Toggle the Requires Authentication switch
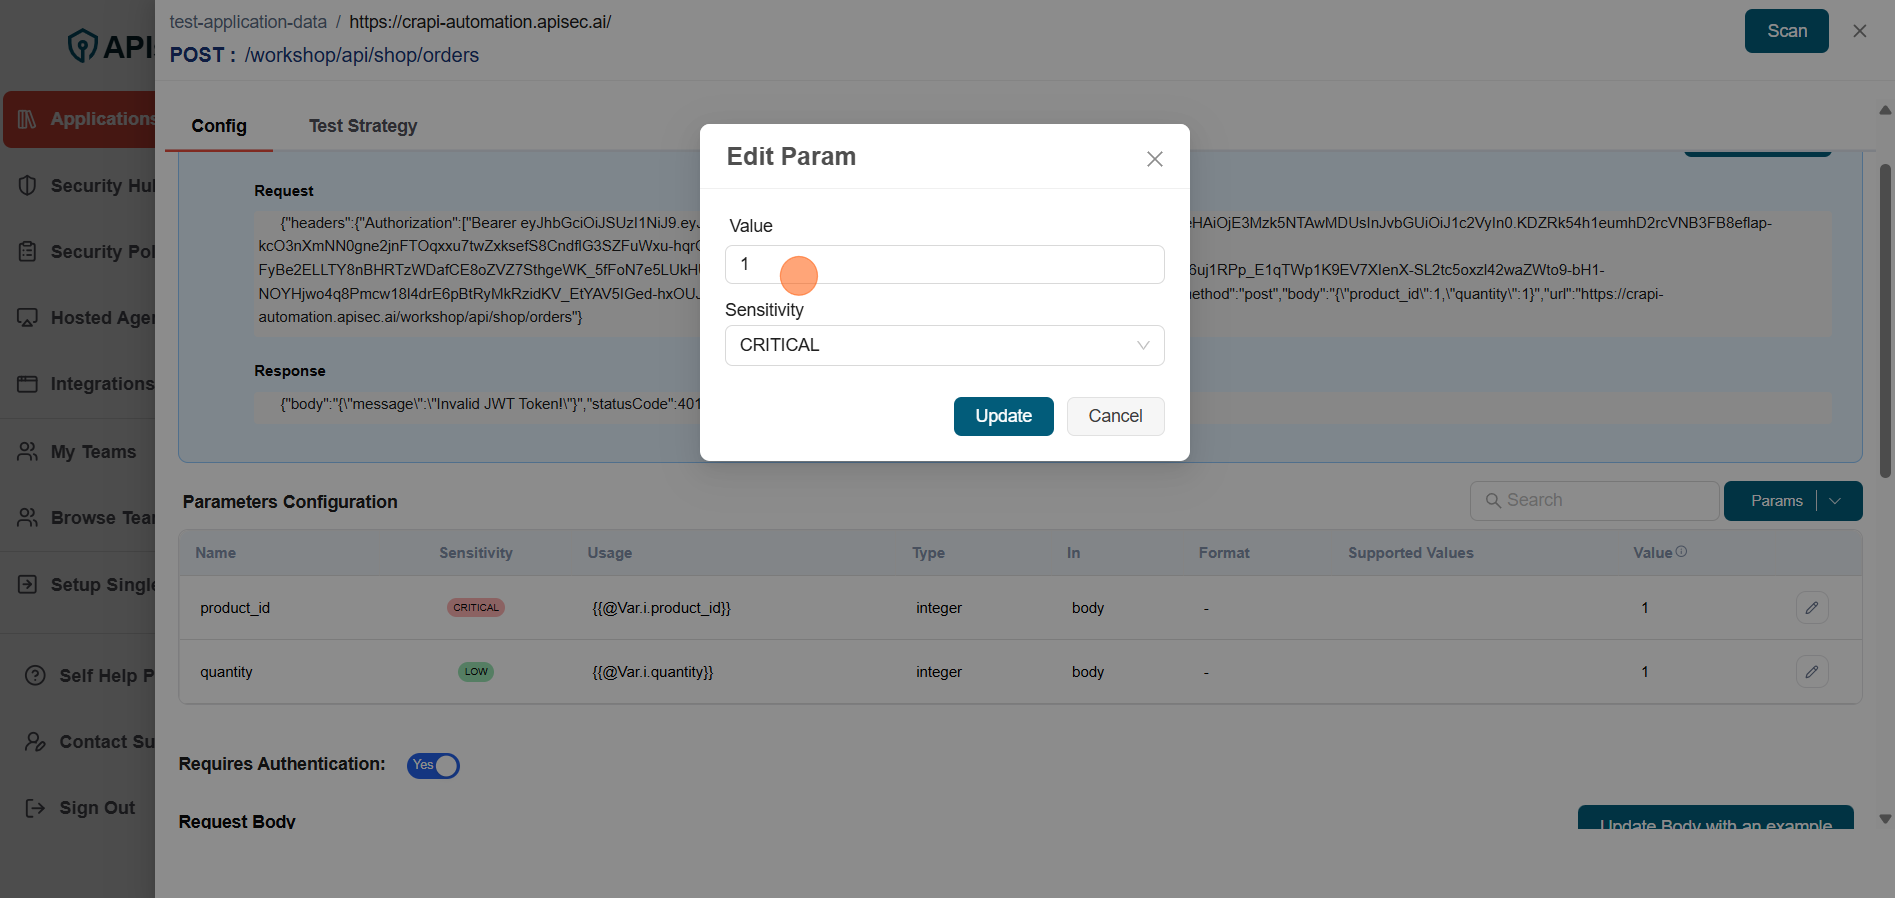This screenshot has height=898, width=1895. [x=433, y=766]
